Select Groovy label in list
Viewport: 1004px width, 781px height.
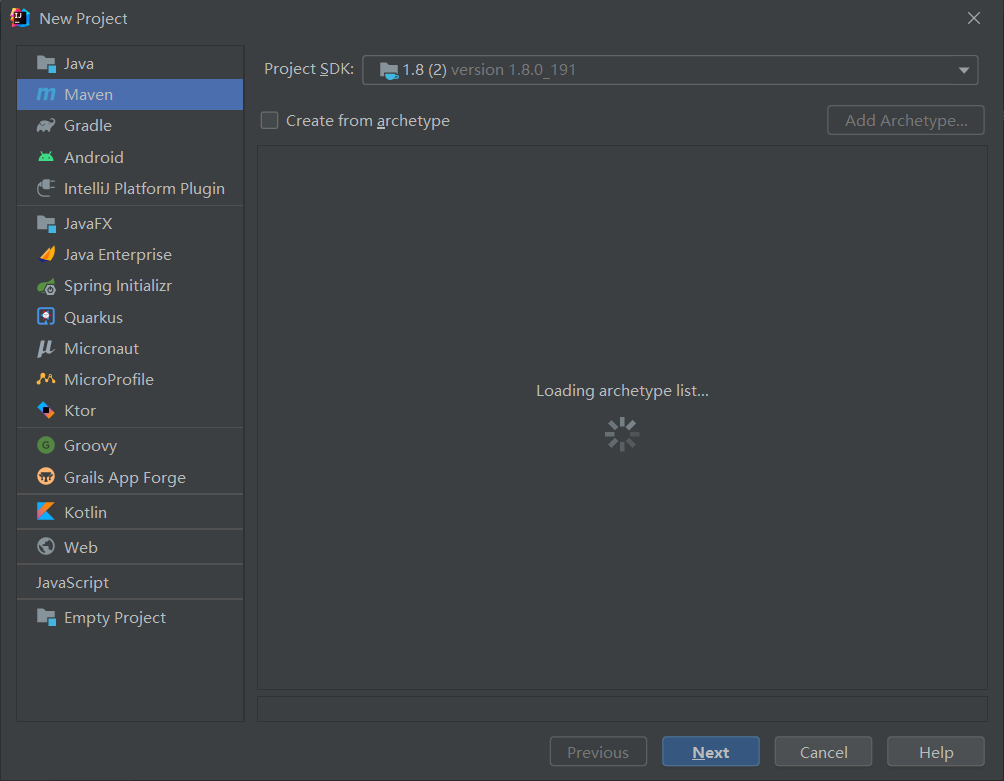pyautogui.click(x=90, y=446)
